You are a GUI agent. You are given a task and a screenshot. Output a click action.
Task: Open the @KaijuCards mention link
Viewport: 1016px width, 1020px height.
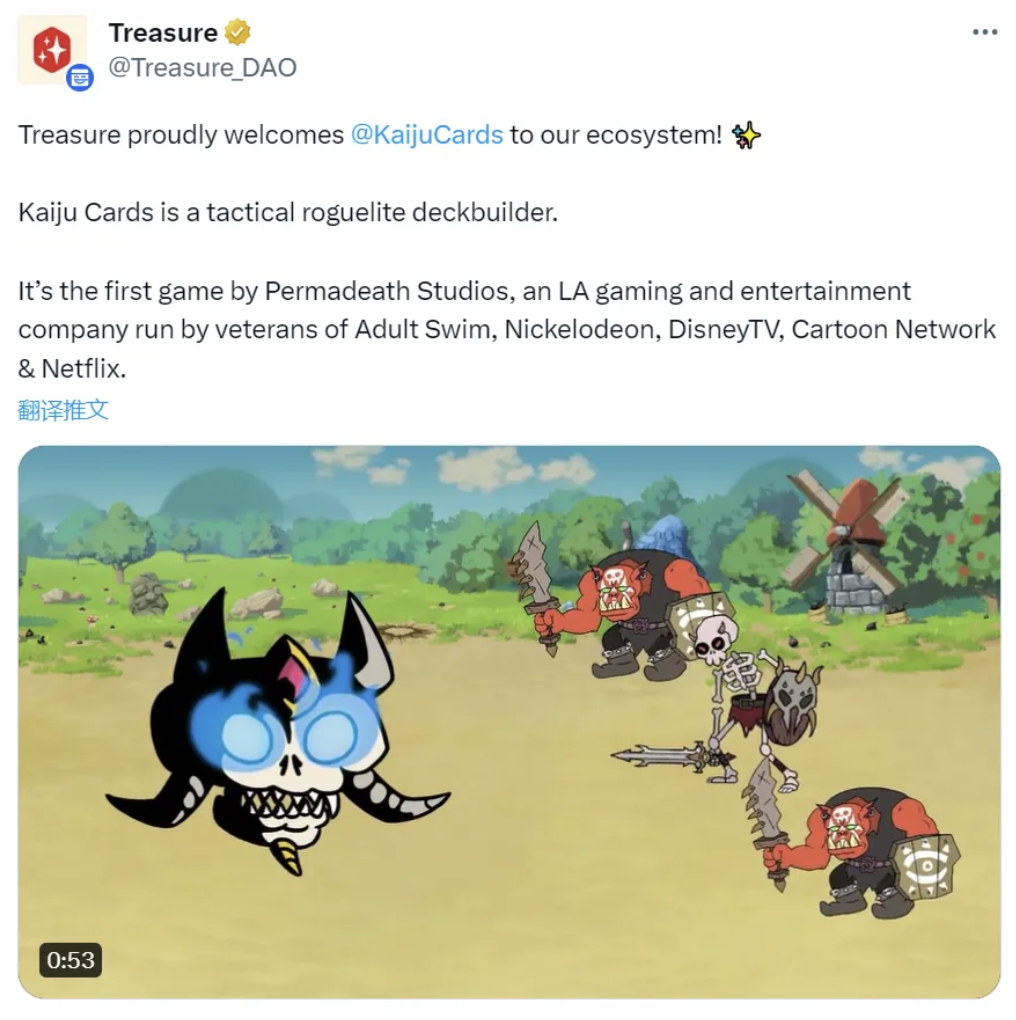427,135
